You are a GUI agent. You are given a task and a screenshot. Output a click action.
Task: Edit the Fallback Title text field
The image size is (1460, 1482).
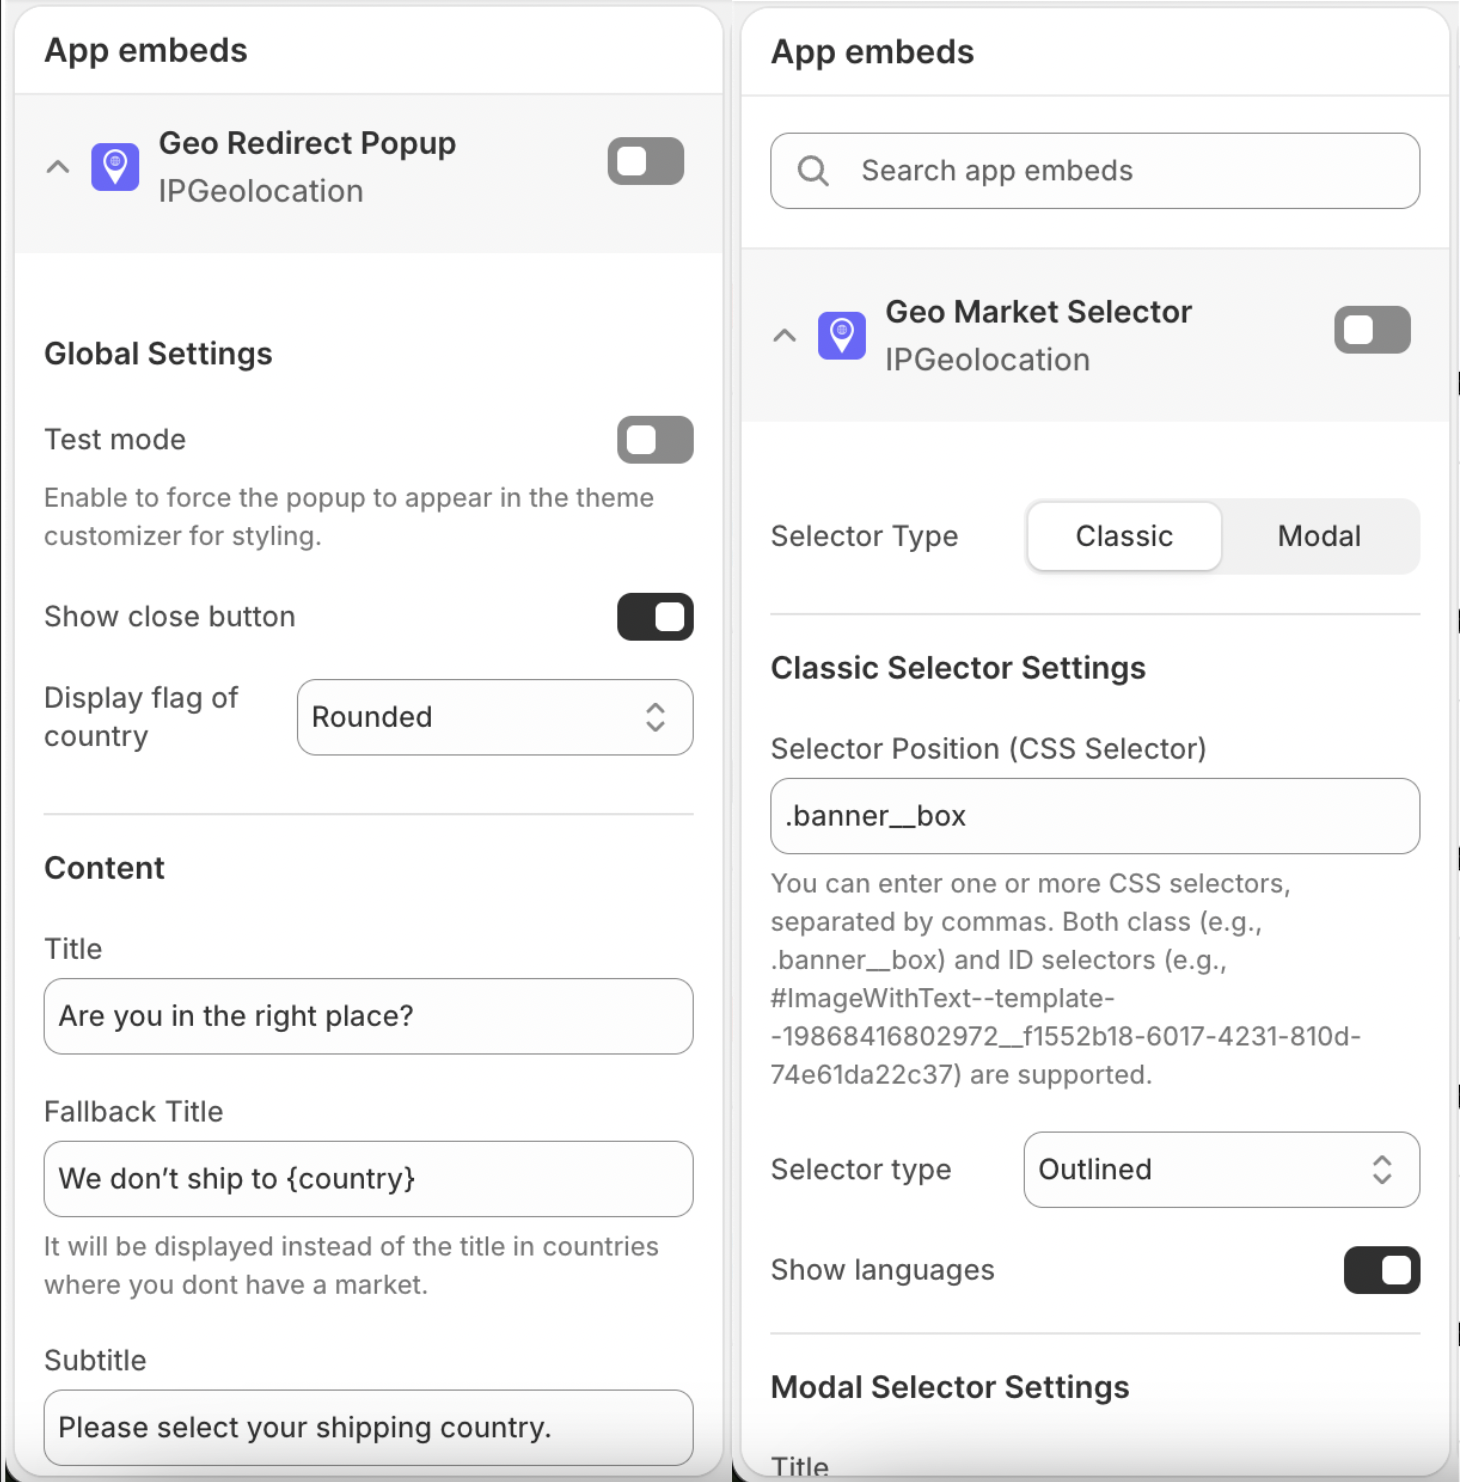pyautogui.click(x=368, y=1179)
